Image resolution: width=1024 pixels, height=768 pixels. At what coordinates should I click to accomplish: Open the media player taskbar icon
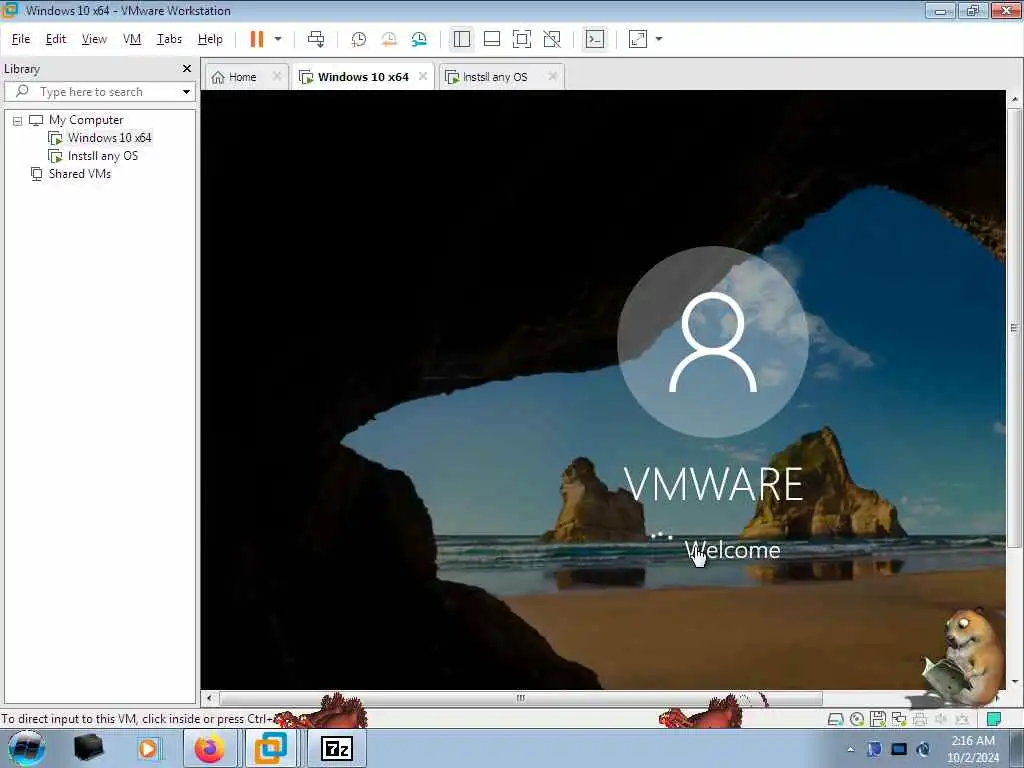pos(148,748)
